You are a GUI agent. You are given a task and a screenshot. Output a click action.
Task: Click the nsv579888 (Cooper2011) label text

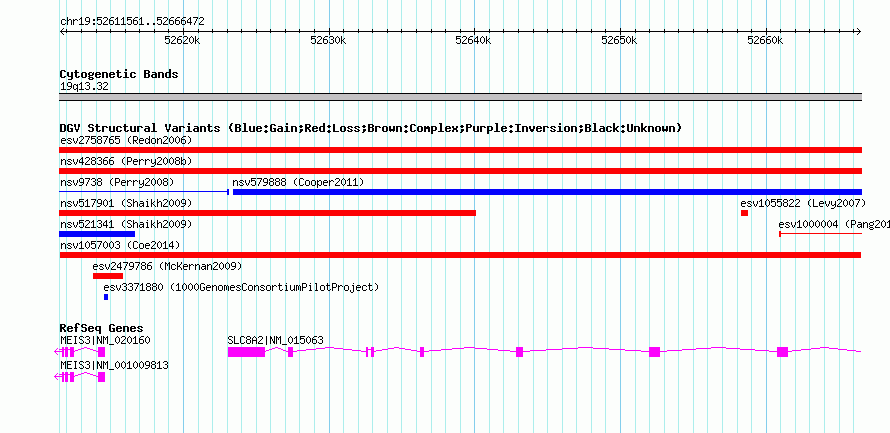[x=299, y=182]
